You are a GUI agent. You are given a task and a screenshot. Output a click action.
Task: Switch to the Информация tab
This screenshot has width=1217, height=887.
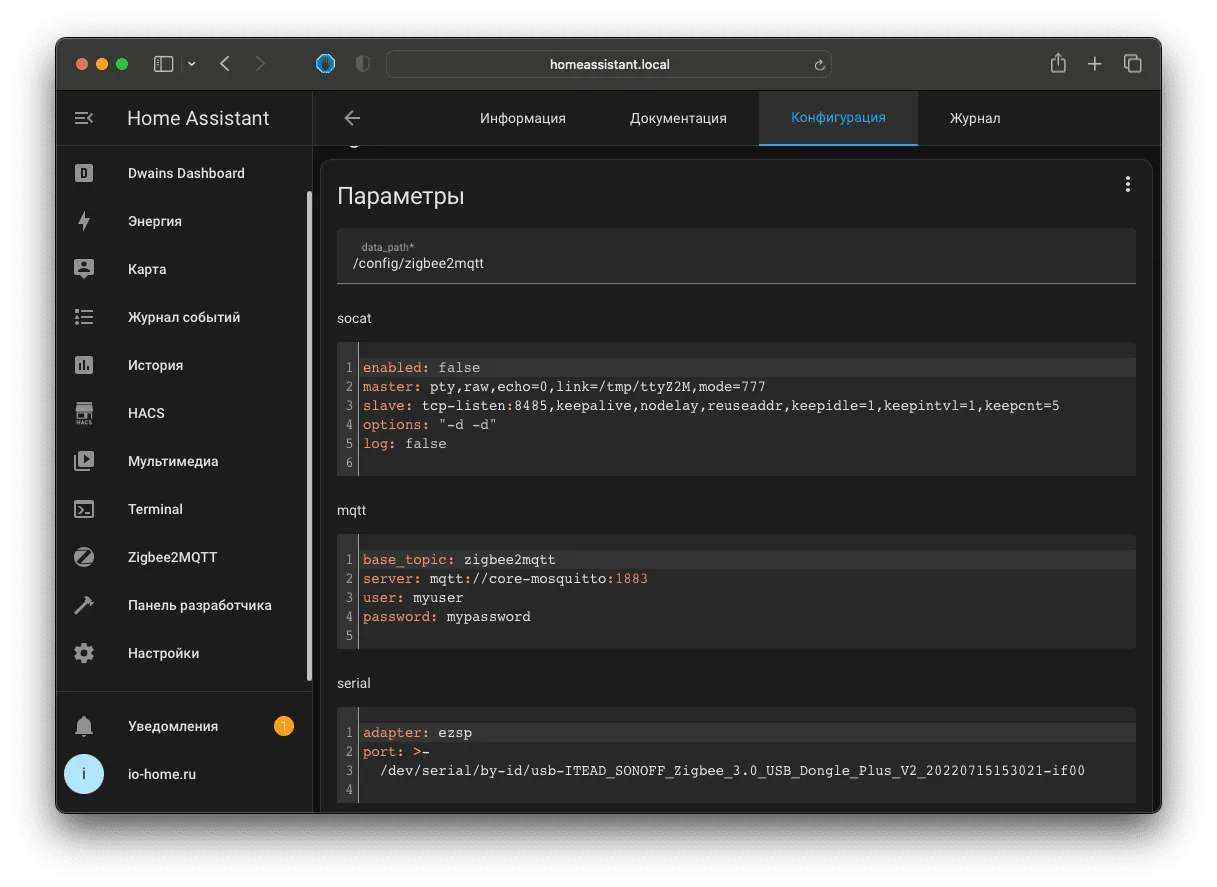(522, 118)
